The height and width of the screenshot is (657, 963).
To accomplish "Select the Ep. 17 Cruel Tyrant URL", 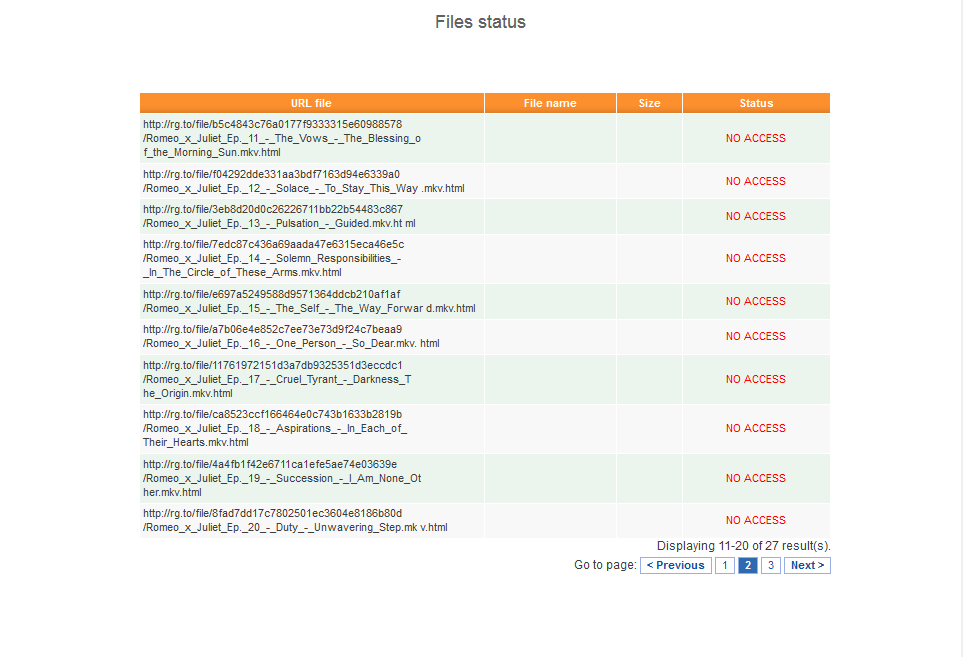I will pyautogui.click(x=277, y=379).
